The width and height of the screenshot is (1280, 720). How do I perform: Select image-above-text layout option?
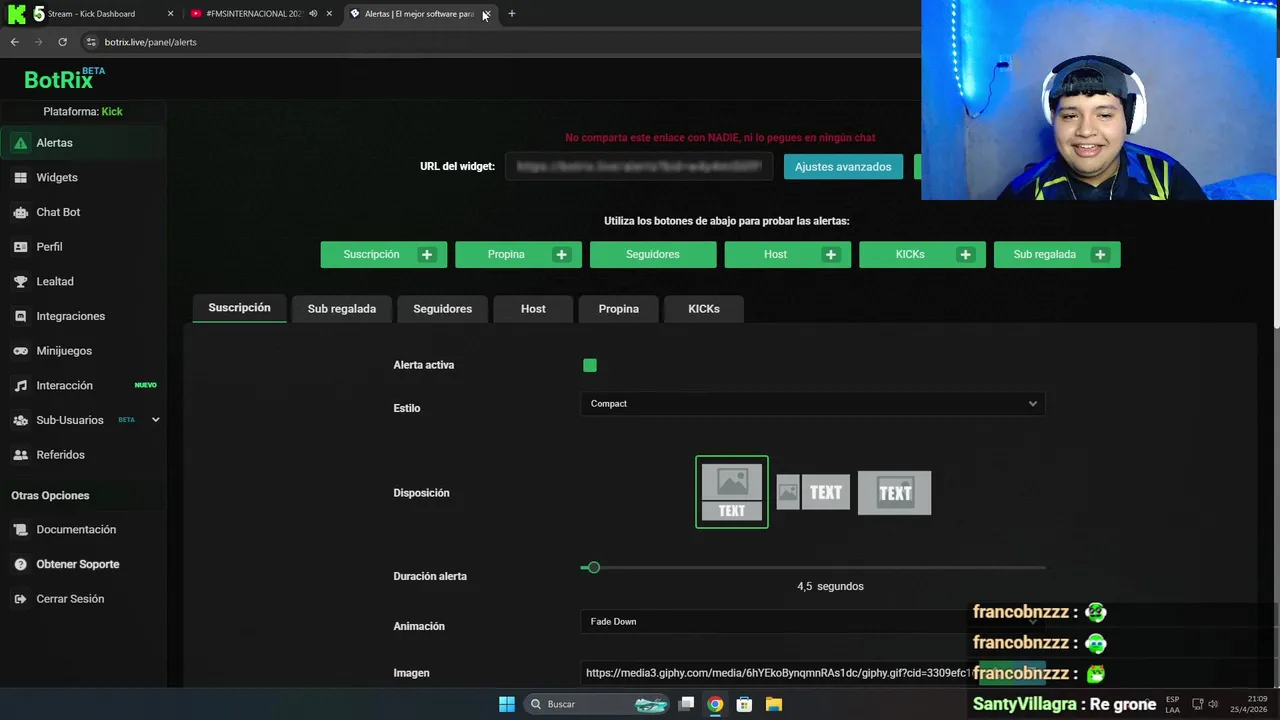732,492
